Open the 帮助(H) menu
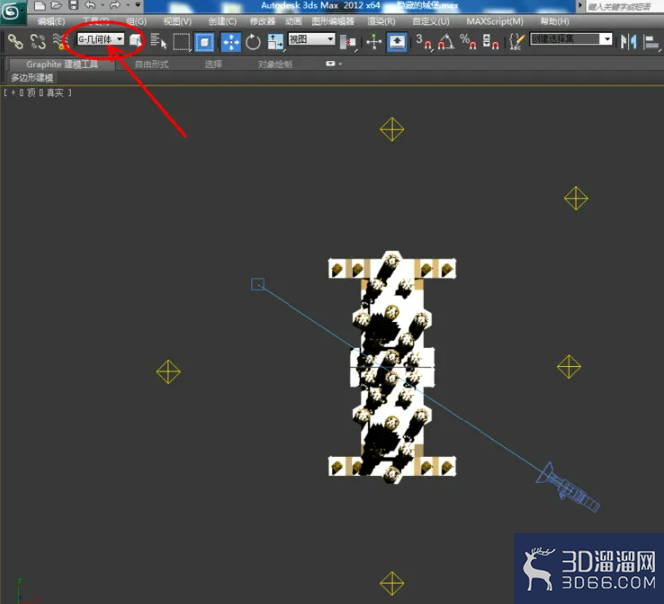 pyautogui.click(x=555, y=22)
